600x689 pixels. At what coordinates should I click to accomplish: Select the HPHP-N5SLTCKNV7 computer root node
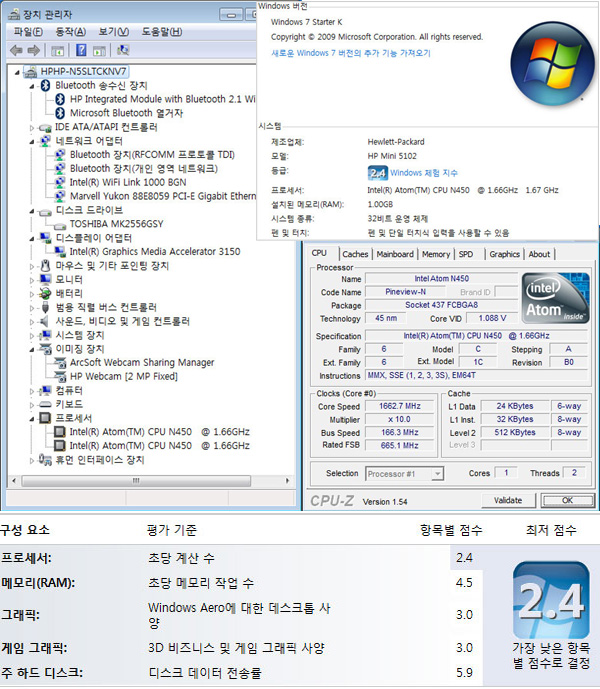point(84,71)
